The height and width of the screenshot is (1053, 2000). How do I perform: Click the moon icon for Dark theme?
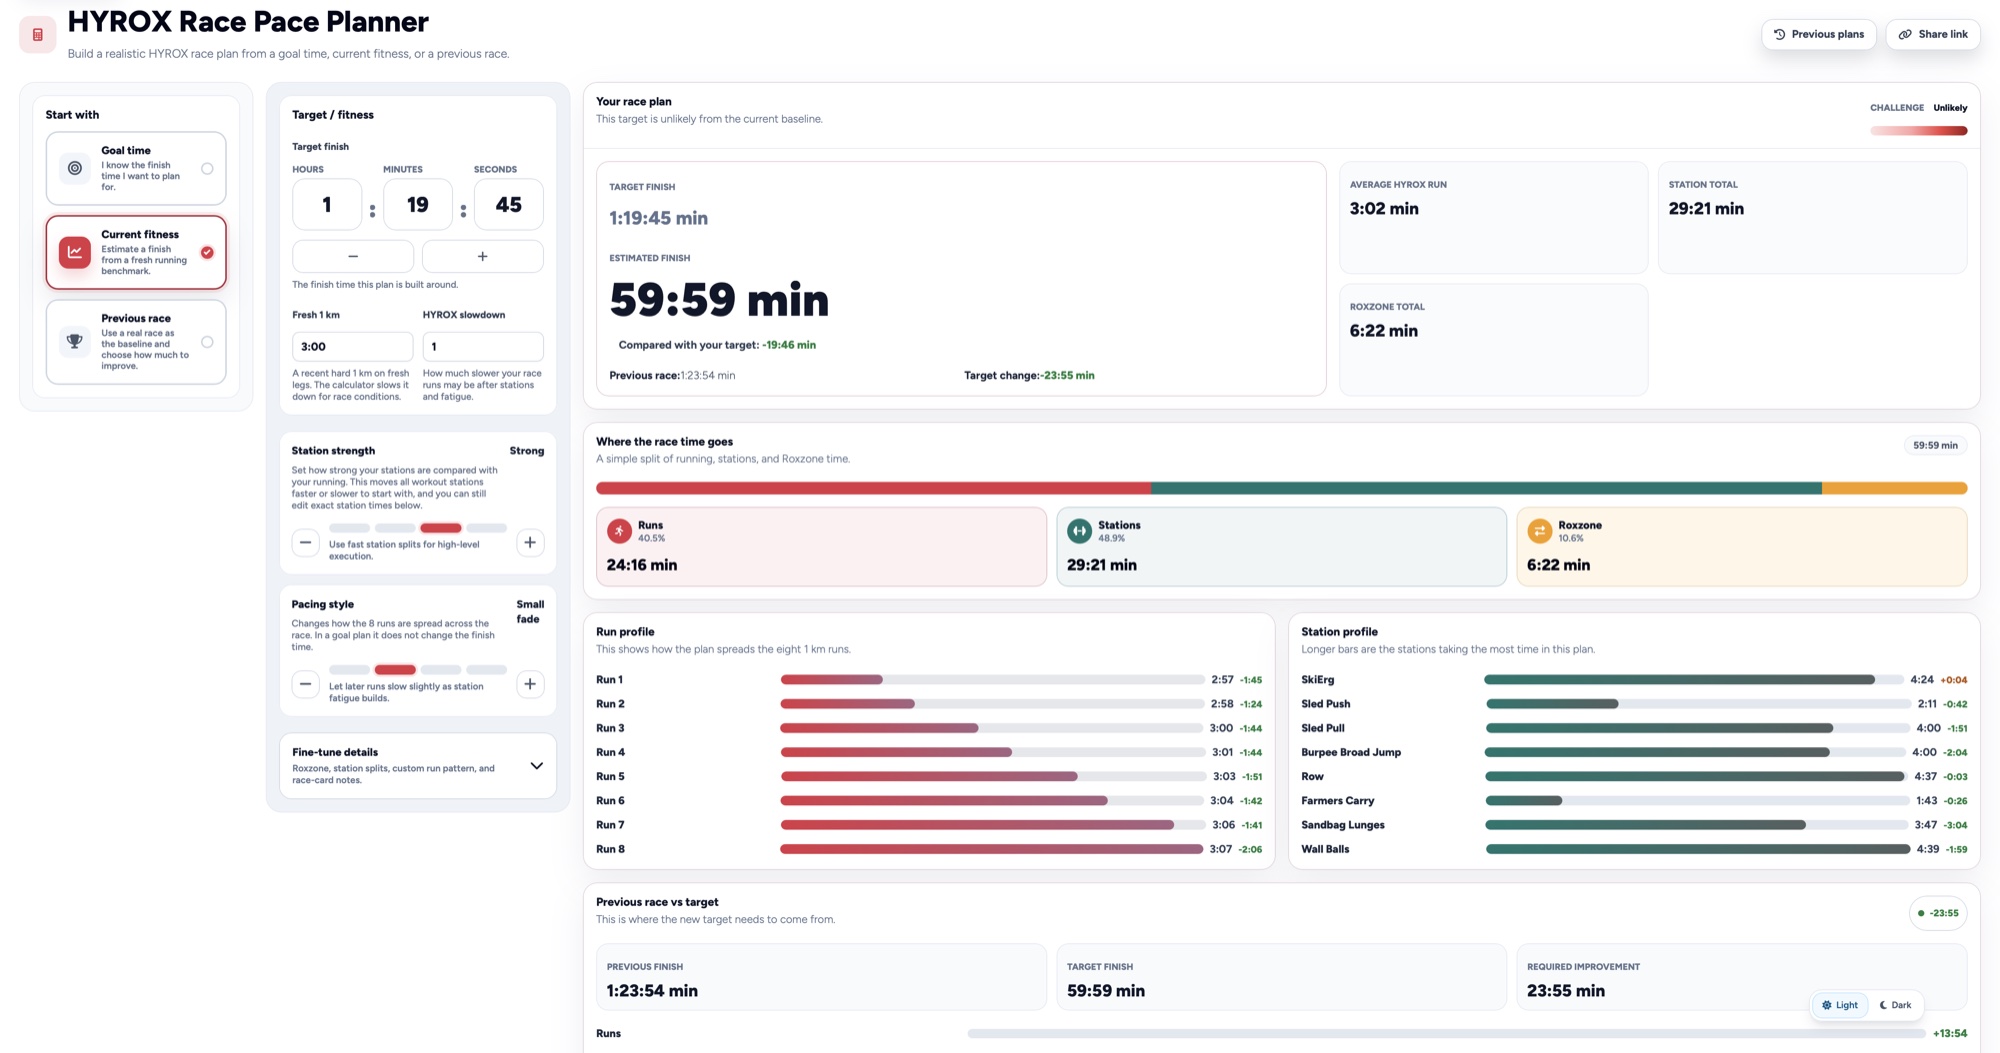1883,1005
